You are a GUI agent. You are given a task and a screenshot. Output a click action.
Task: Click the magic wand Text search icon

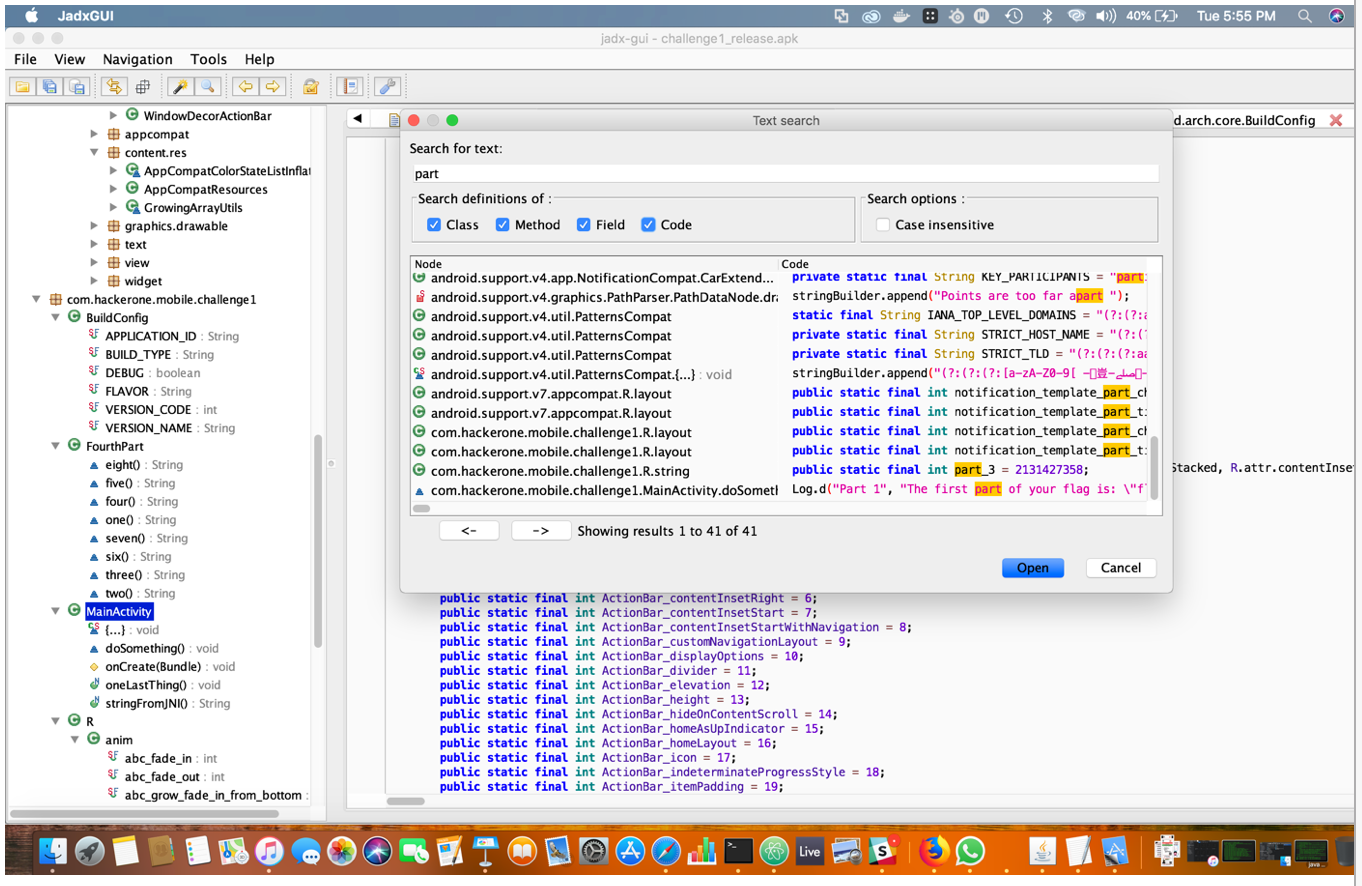pos(179,86)
